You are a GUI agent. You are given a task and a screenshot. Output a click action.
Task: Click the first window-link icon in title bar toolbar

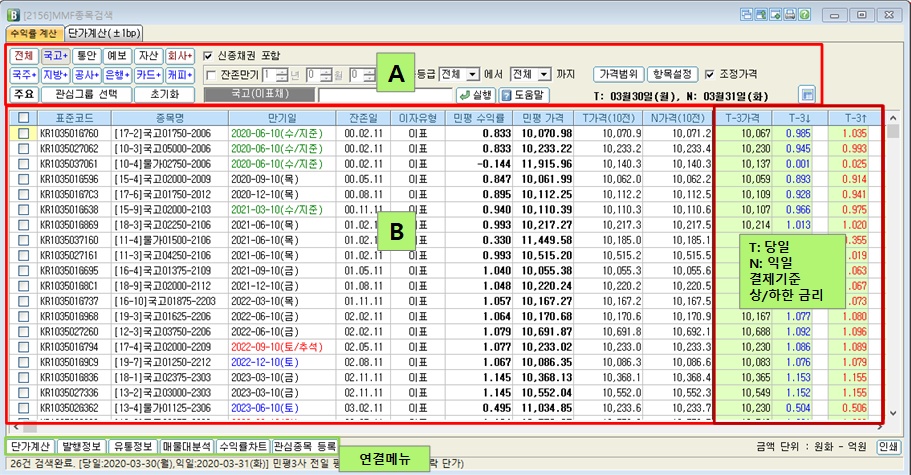click(x=744, y=15)
